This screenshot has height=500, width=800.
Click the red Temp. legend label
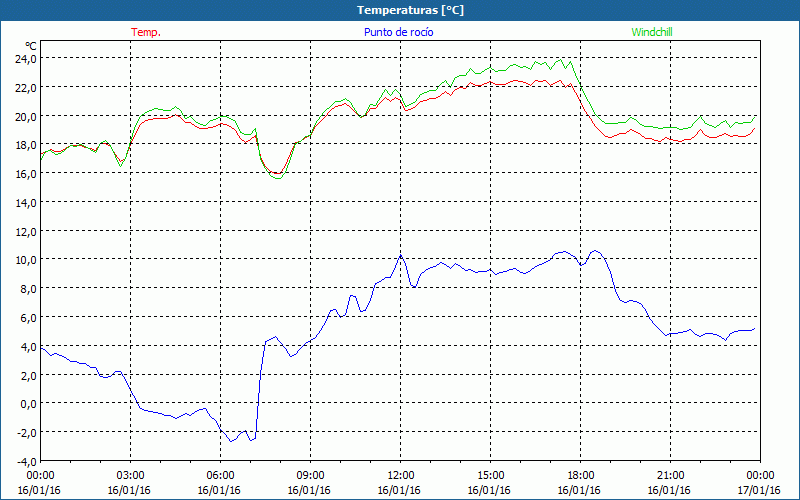(146, 32)
